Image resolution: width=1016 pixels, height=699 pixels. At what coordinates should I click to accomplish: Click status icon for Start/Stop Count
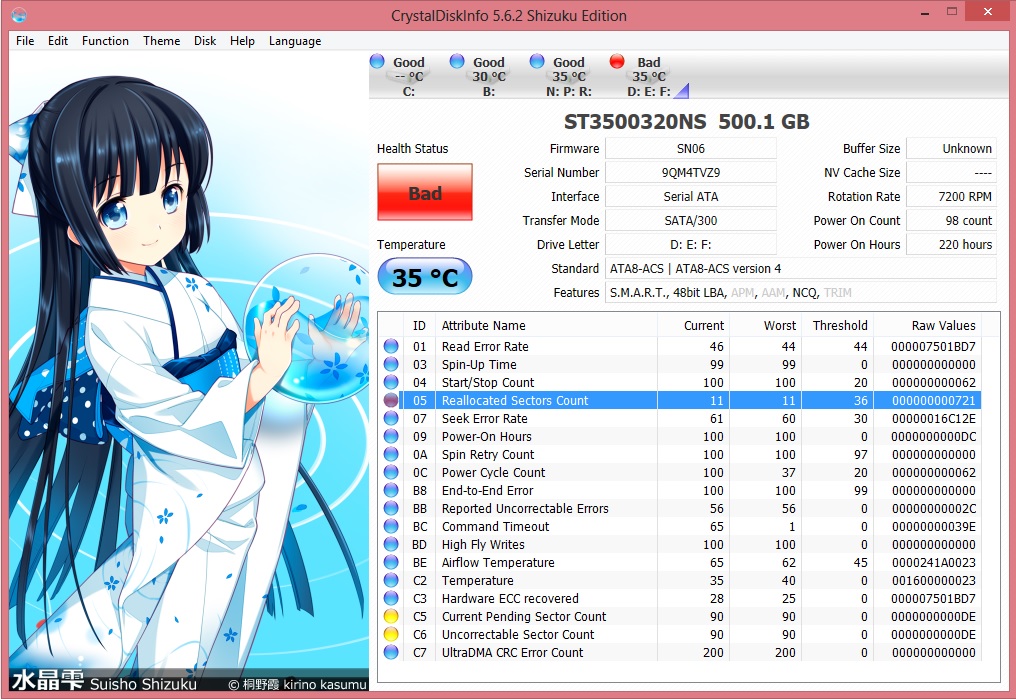pyautogui.click(x=391, y=382)
